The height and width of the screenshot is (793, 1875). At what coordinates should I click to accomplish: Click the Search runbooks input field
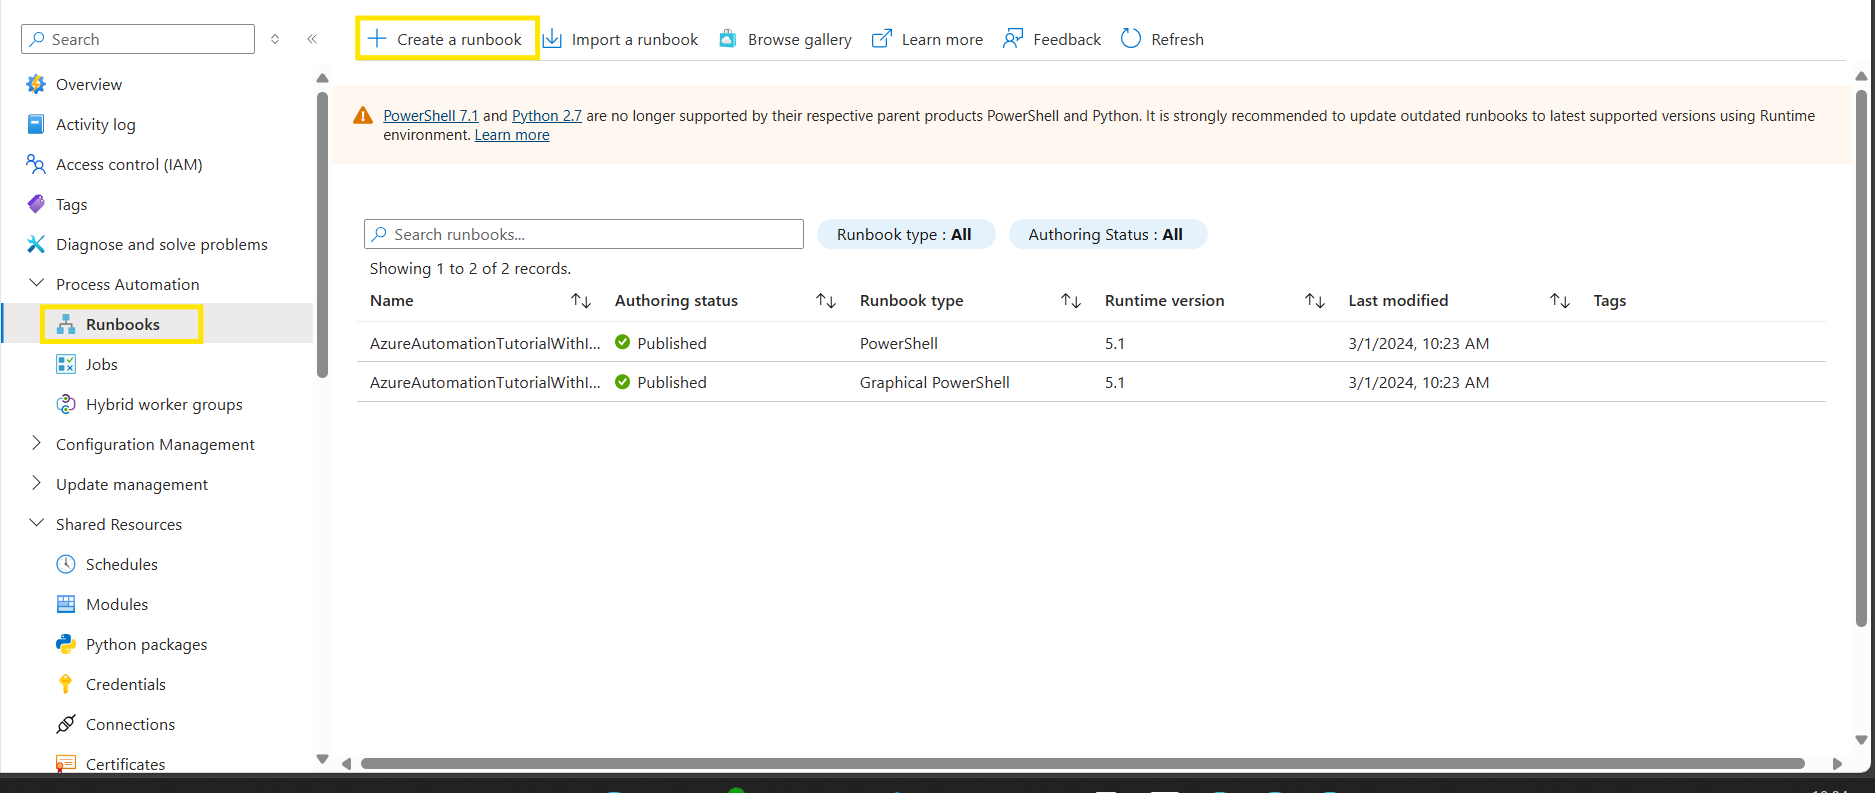point(584,234)
